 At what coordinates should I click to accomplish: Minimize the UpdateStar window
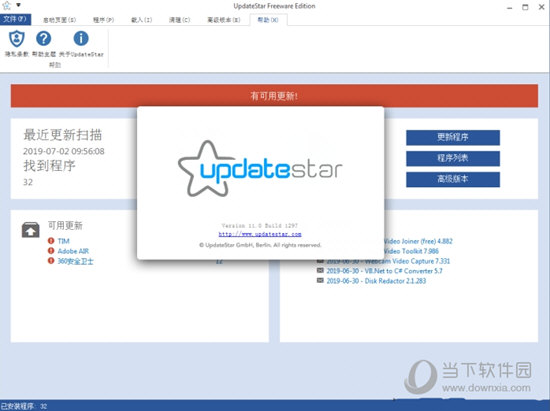point(510,7)
